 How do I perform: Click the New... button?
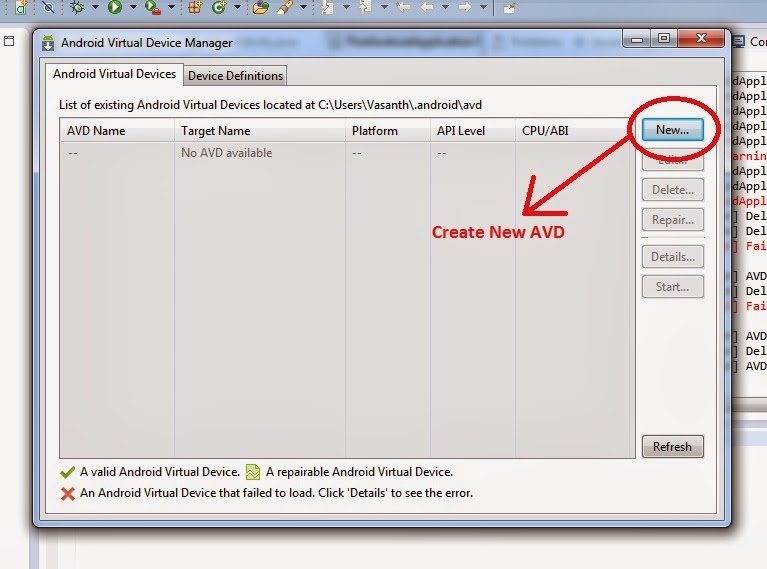coord(673,130)
